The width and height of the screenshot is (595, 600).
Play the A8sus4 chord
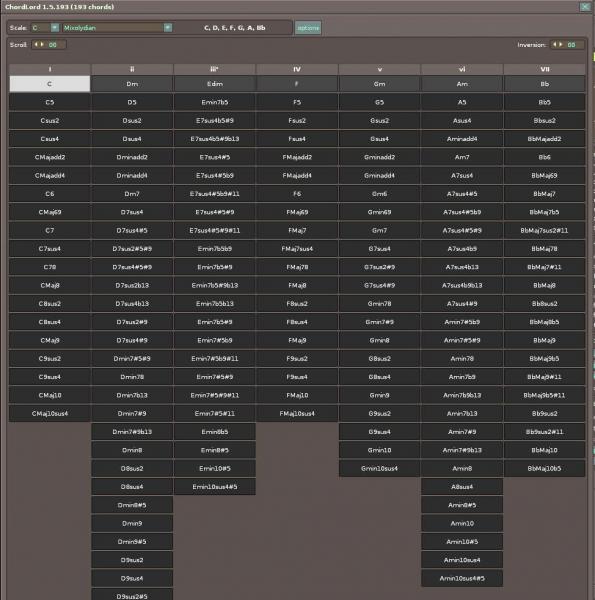(x=462, y=487)
